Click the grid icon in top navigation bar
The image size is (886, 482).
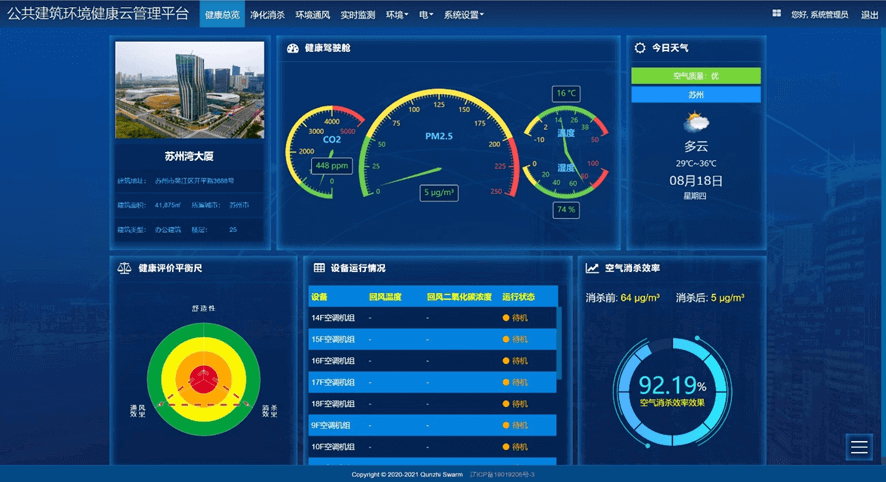[776, 14]
